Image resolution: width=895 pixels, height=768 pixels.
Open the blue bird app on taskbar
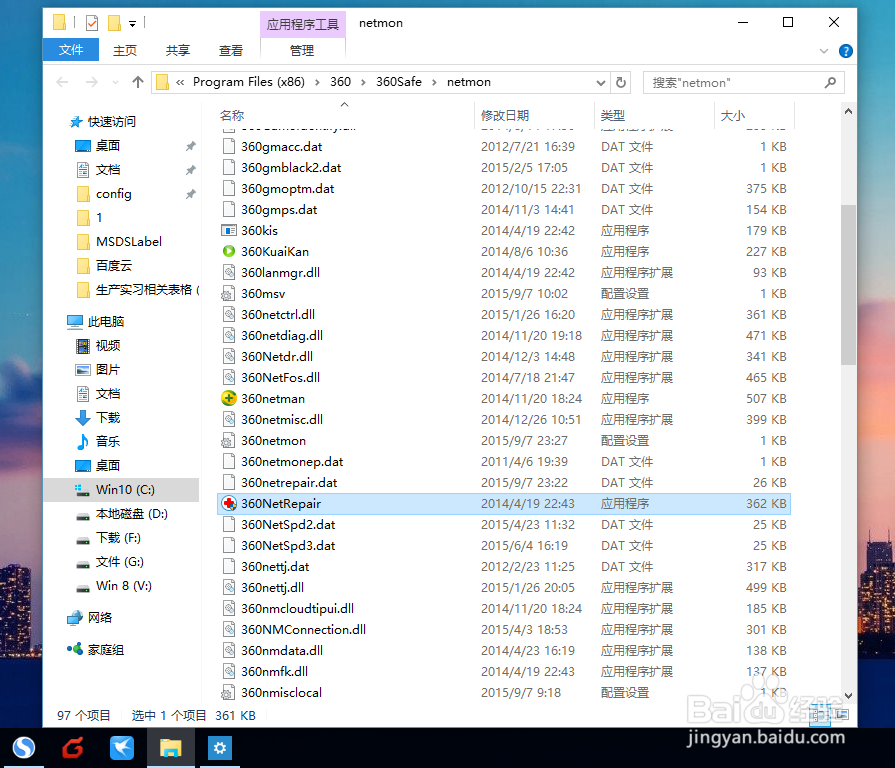122,747
